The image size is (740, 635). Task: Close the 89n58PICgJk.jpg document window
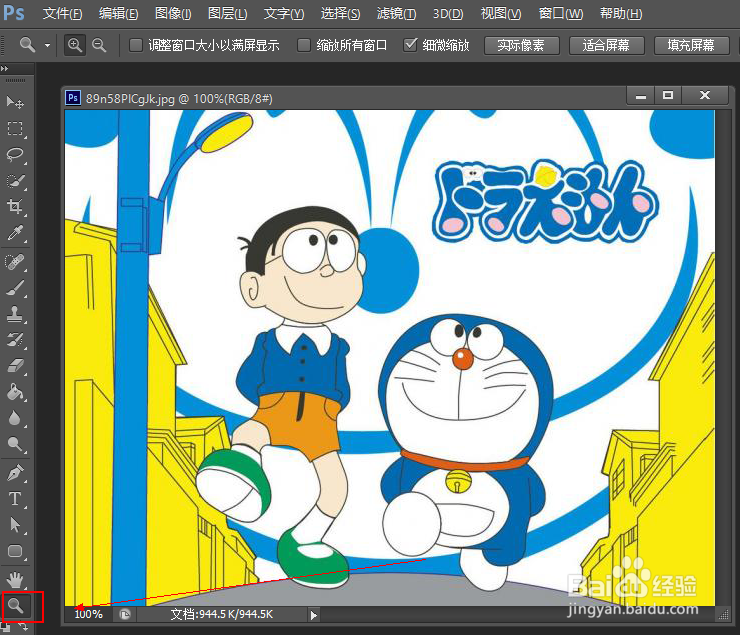pos(705,96)
